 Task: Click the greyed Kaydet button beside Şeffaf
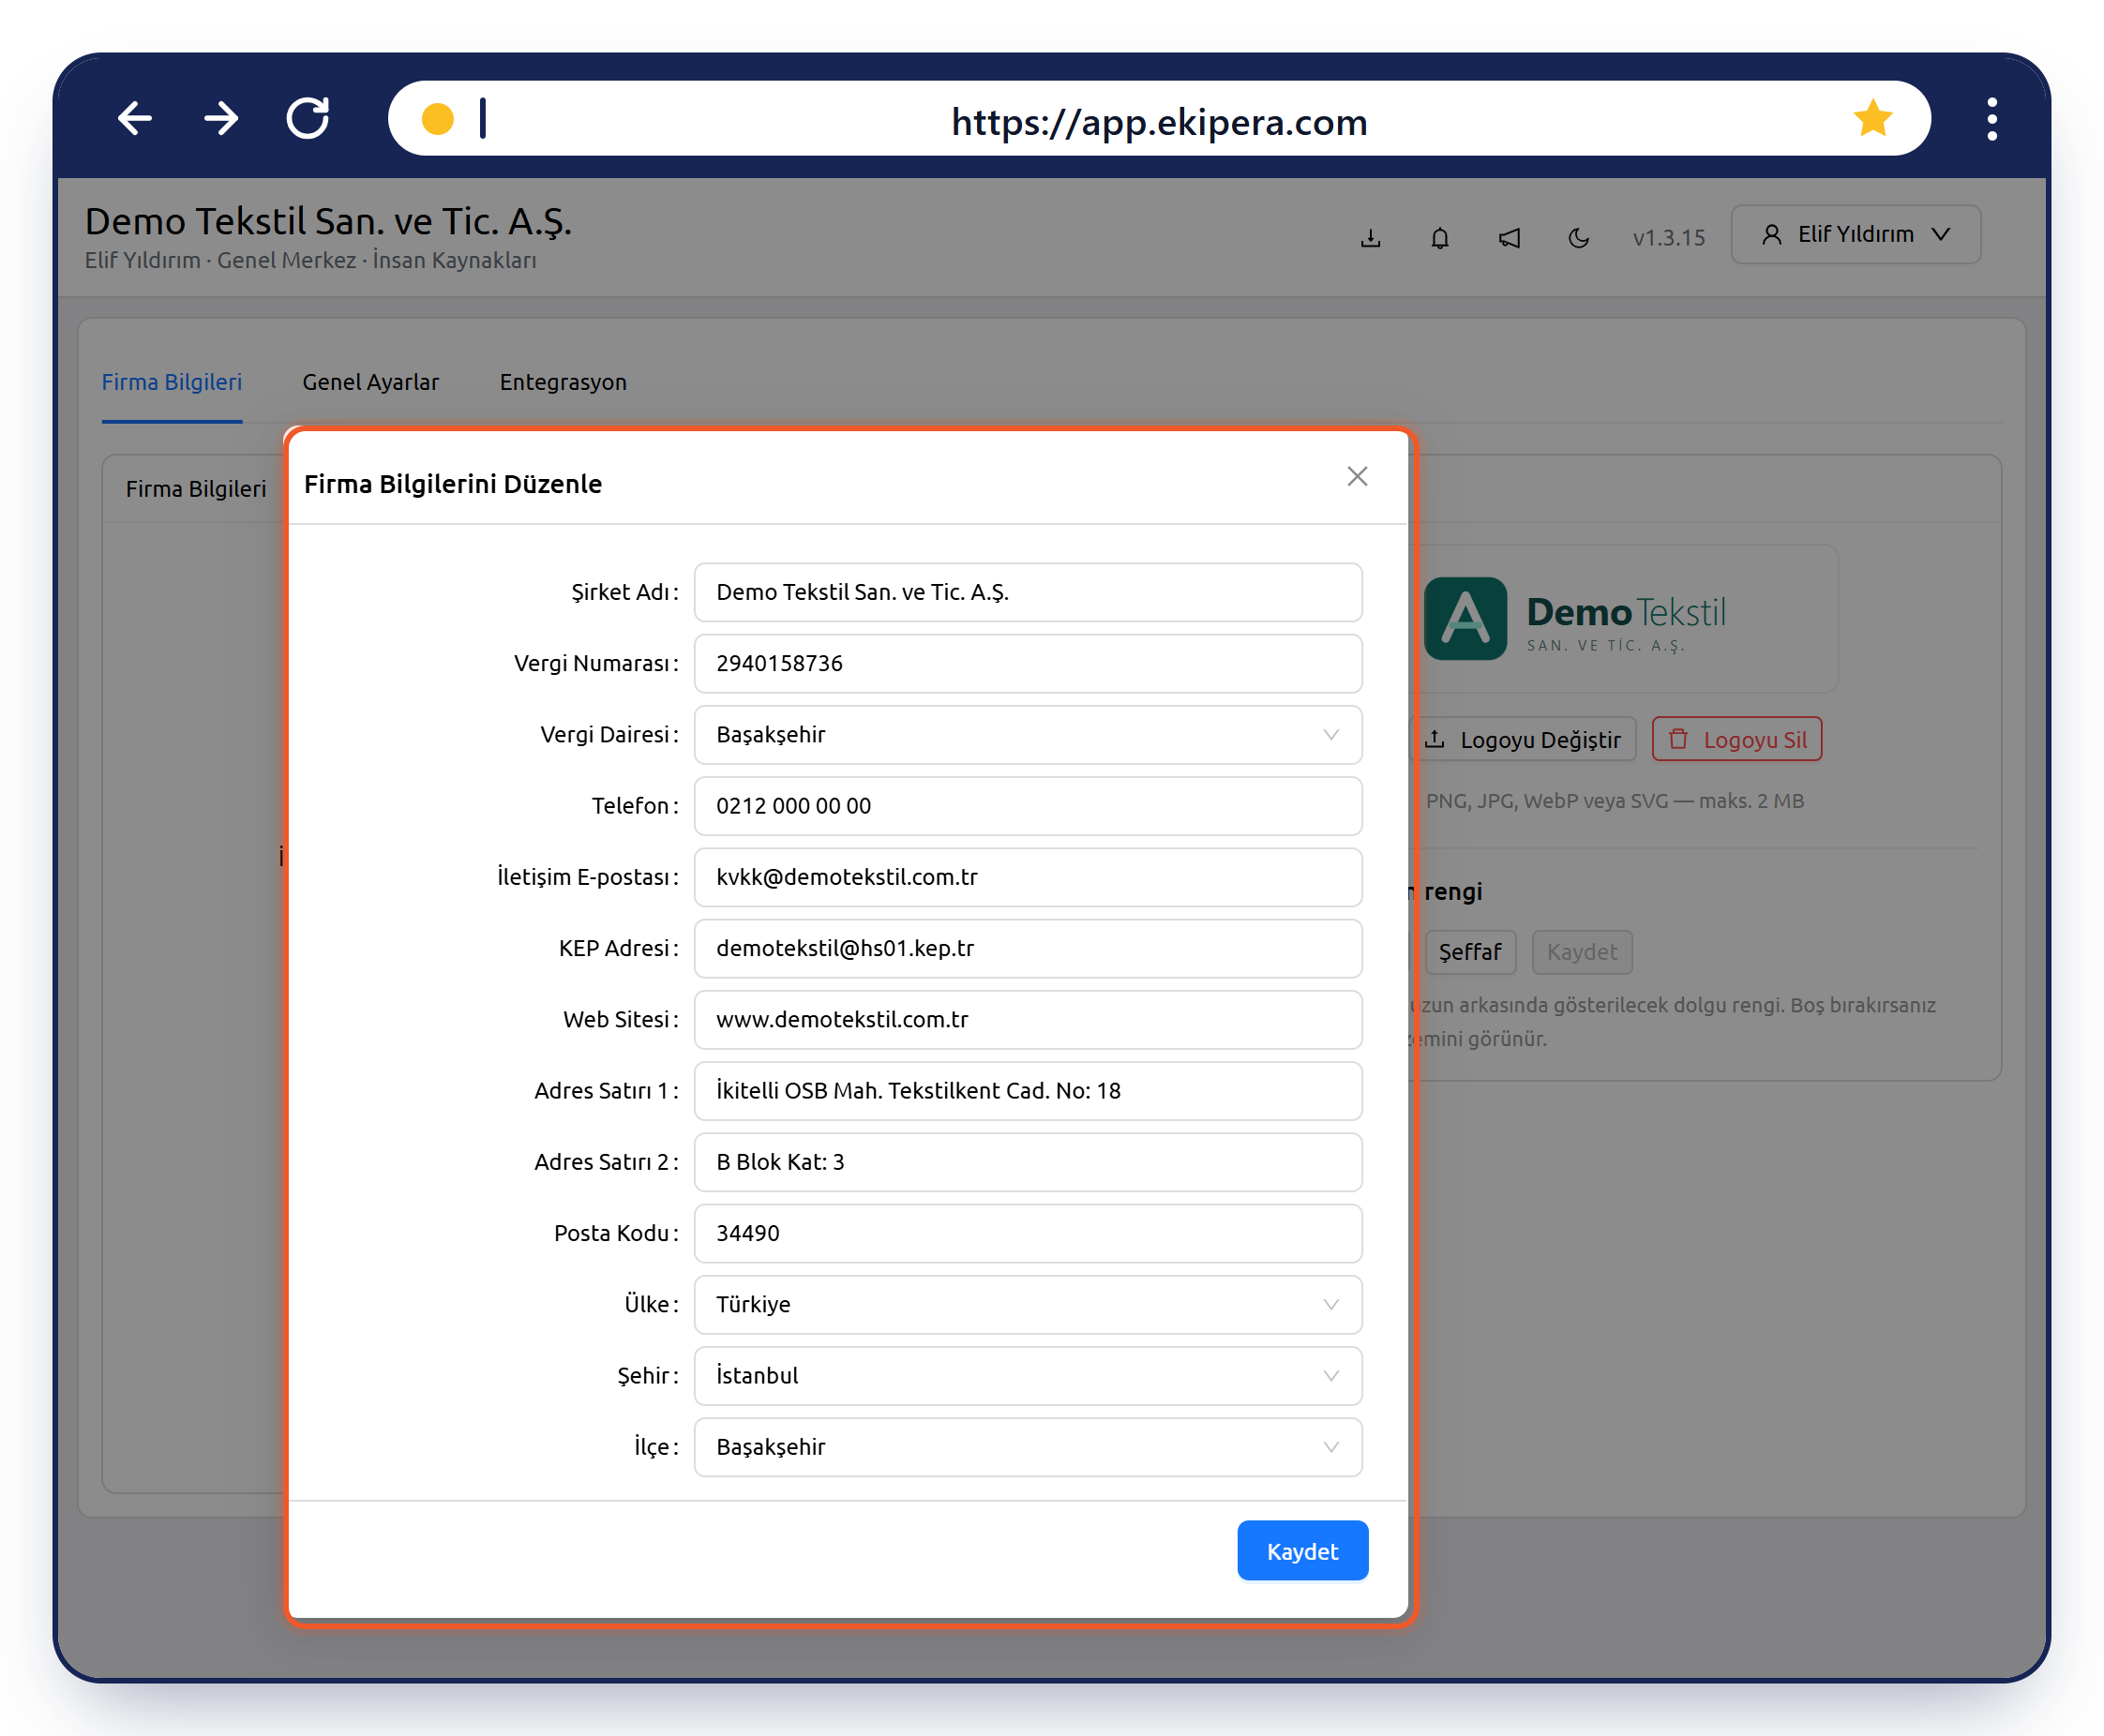click(1582, 952)
